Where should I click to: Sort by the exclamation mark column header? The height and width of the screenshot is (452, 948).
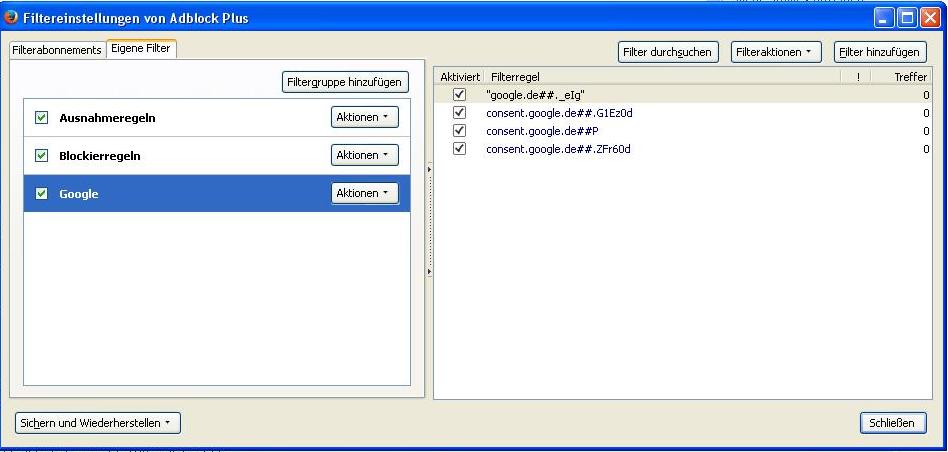[856, 77]
